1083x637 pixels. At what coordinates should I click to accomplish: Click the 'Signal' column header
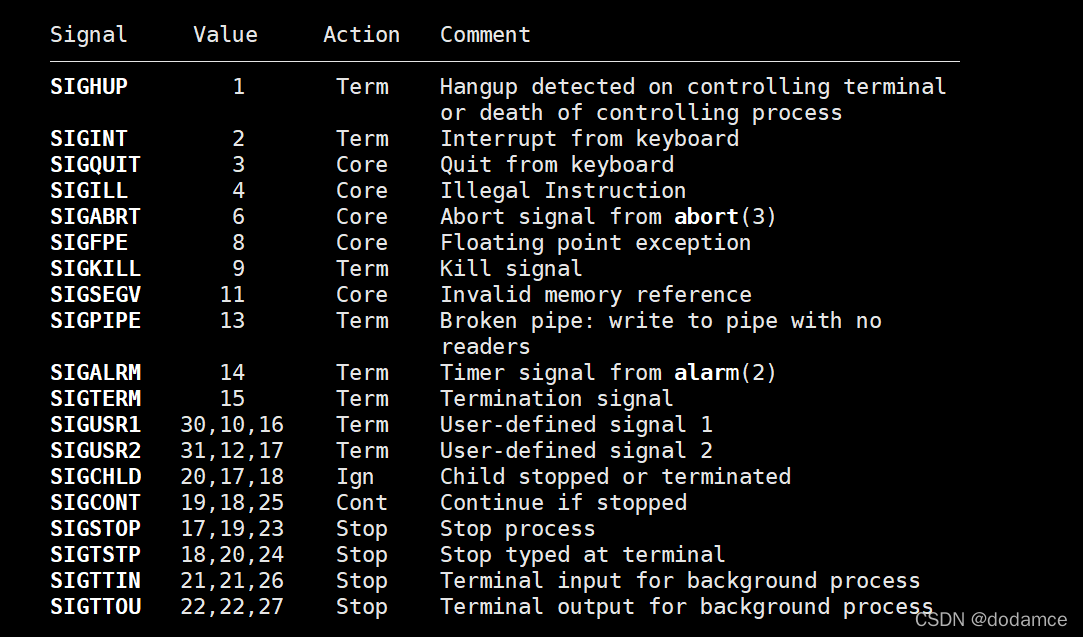[88, 35]
